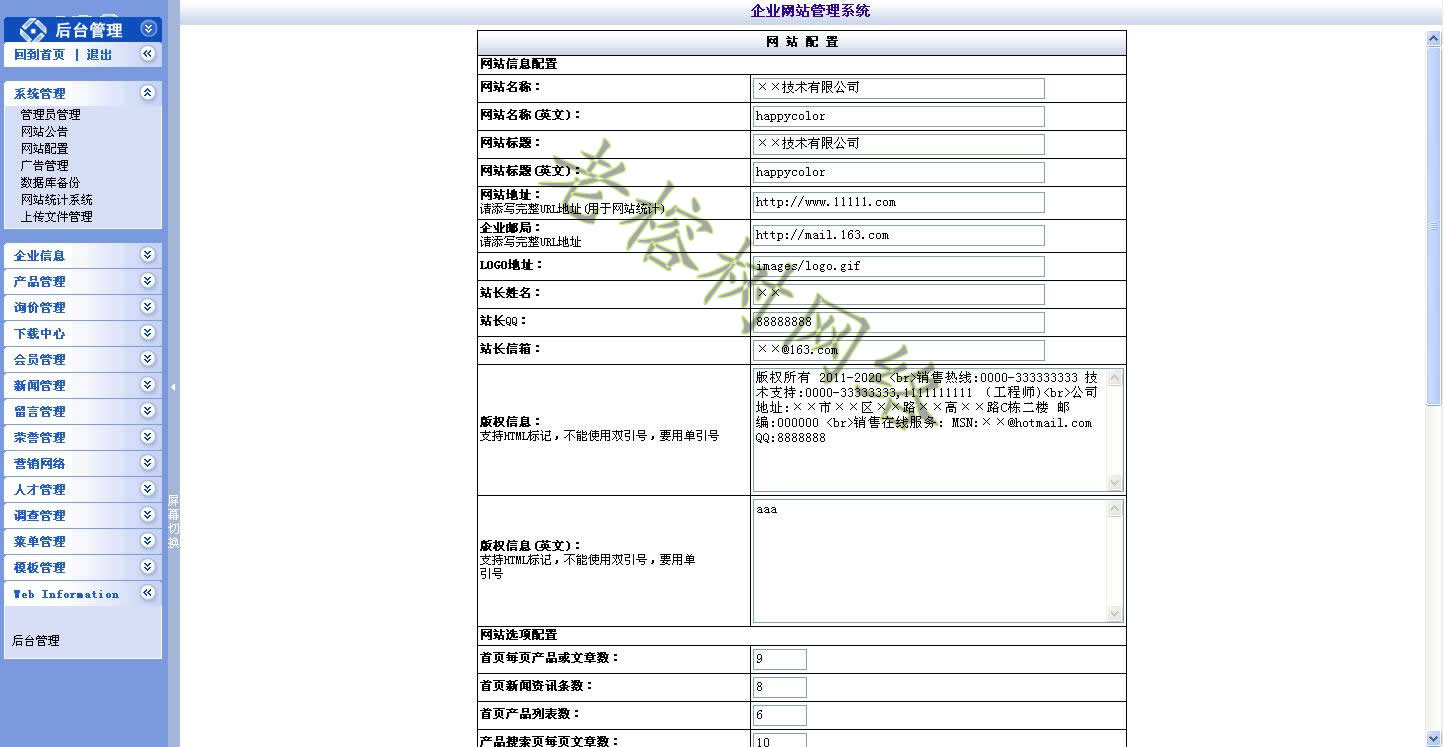Expand the 企业信息 section

[x=148, y=255]
